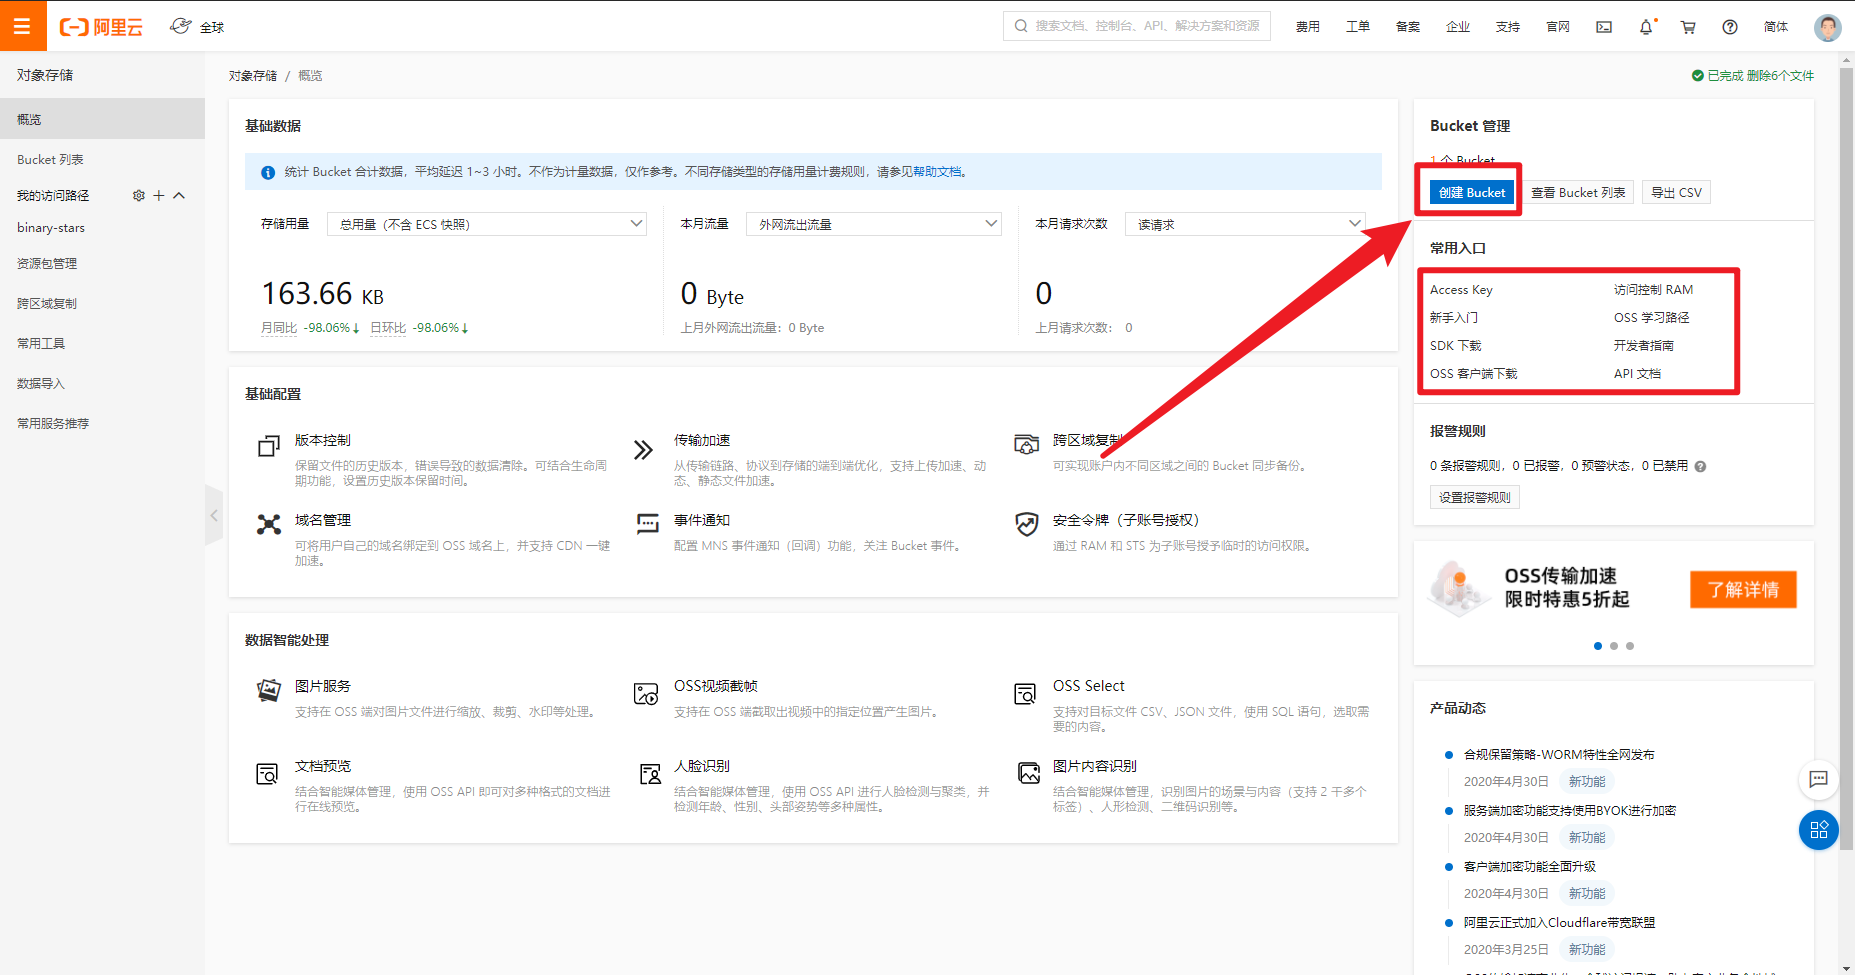The height and width of the screenshot is (975, 1855).
Task: Open the API 文档 link
Action: 1637,374
